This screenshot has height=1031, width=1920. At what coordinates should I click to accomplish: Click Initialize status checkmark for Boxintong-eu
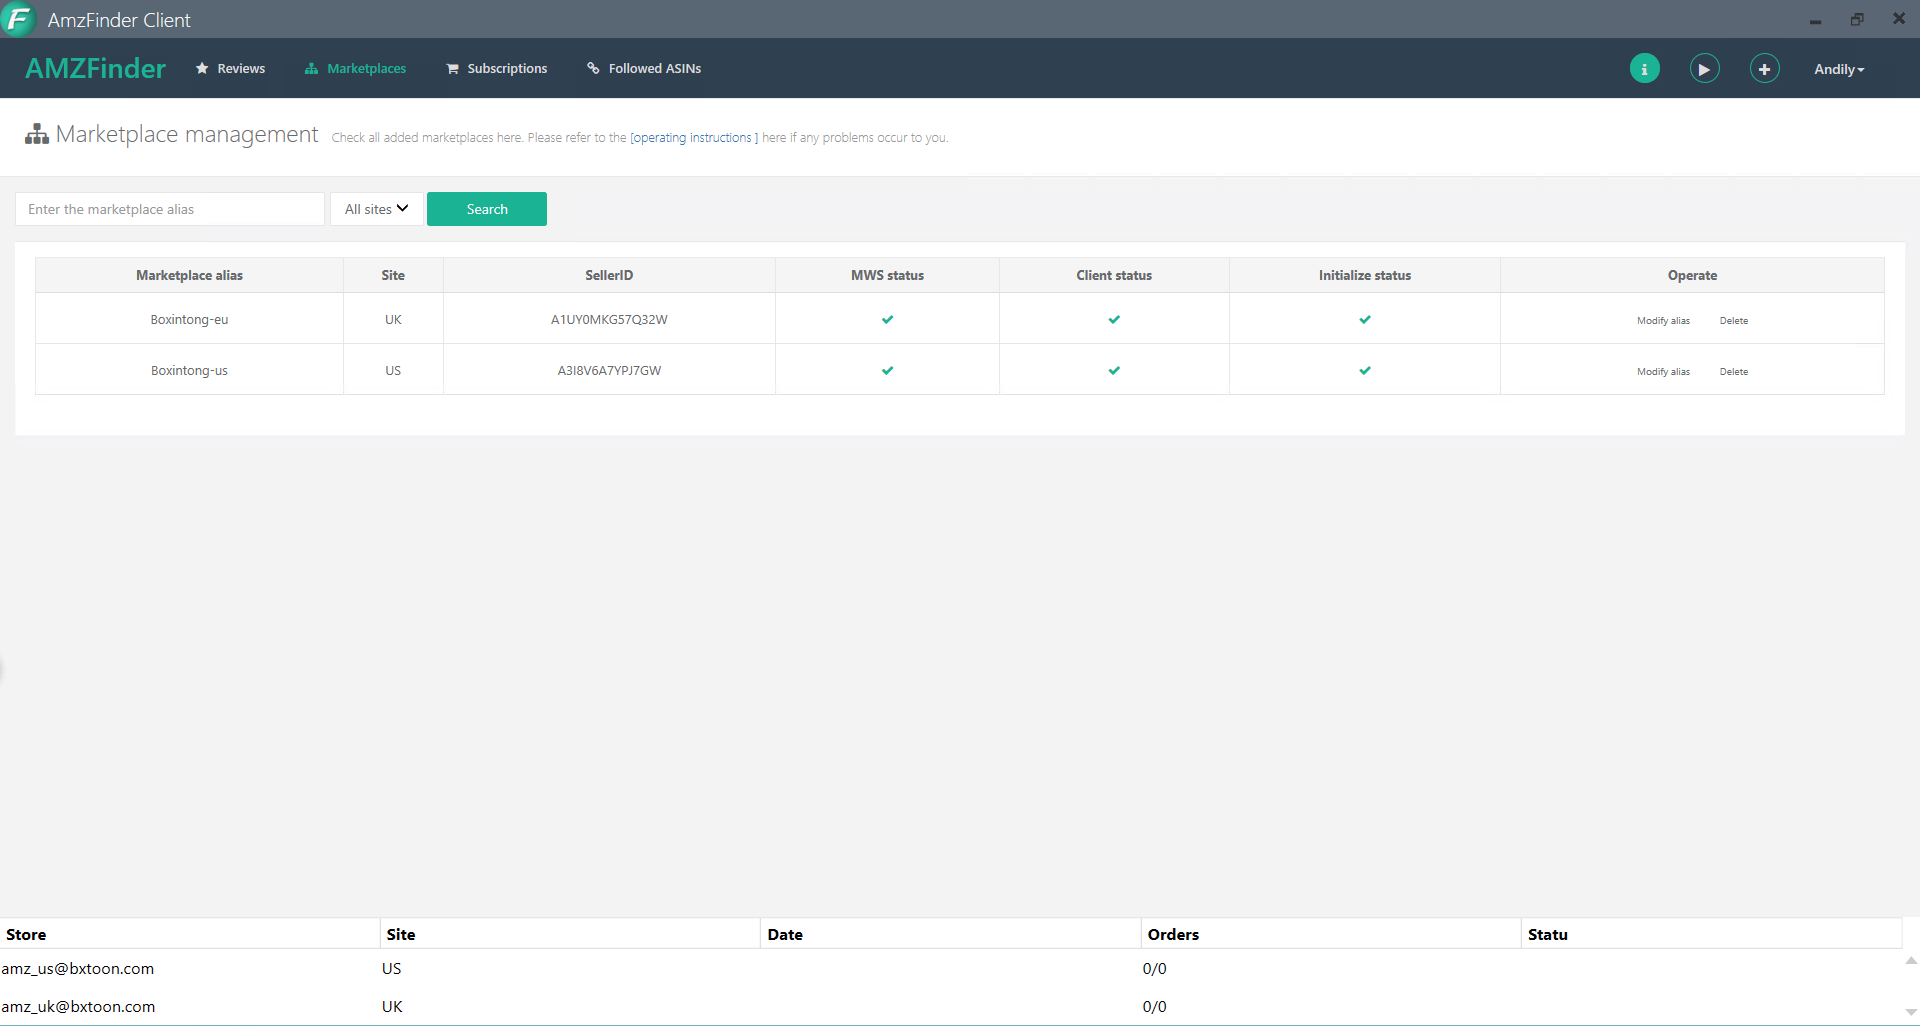pyautogui.click(x=1365, y=320)
